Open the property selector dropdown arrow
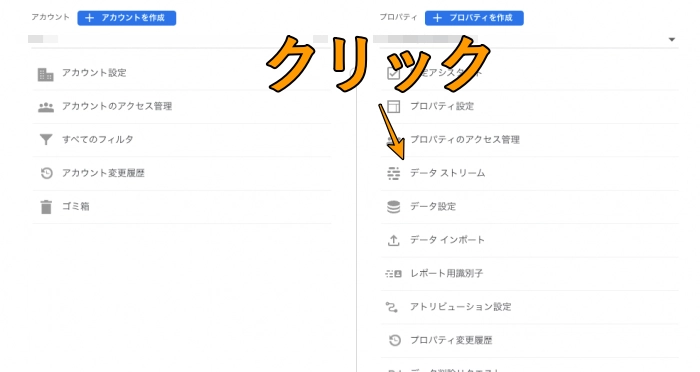Viewport: 700px width, 372px height. 671,40
